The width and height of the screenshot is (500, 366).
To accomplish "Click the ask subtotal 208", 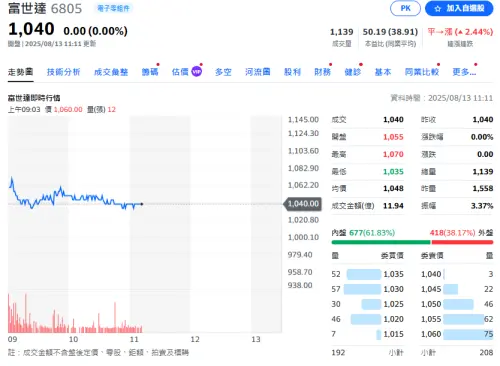I will [486, 352].
